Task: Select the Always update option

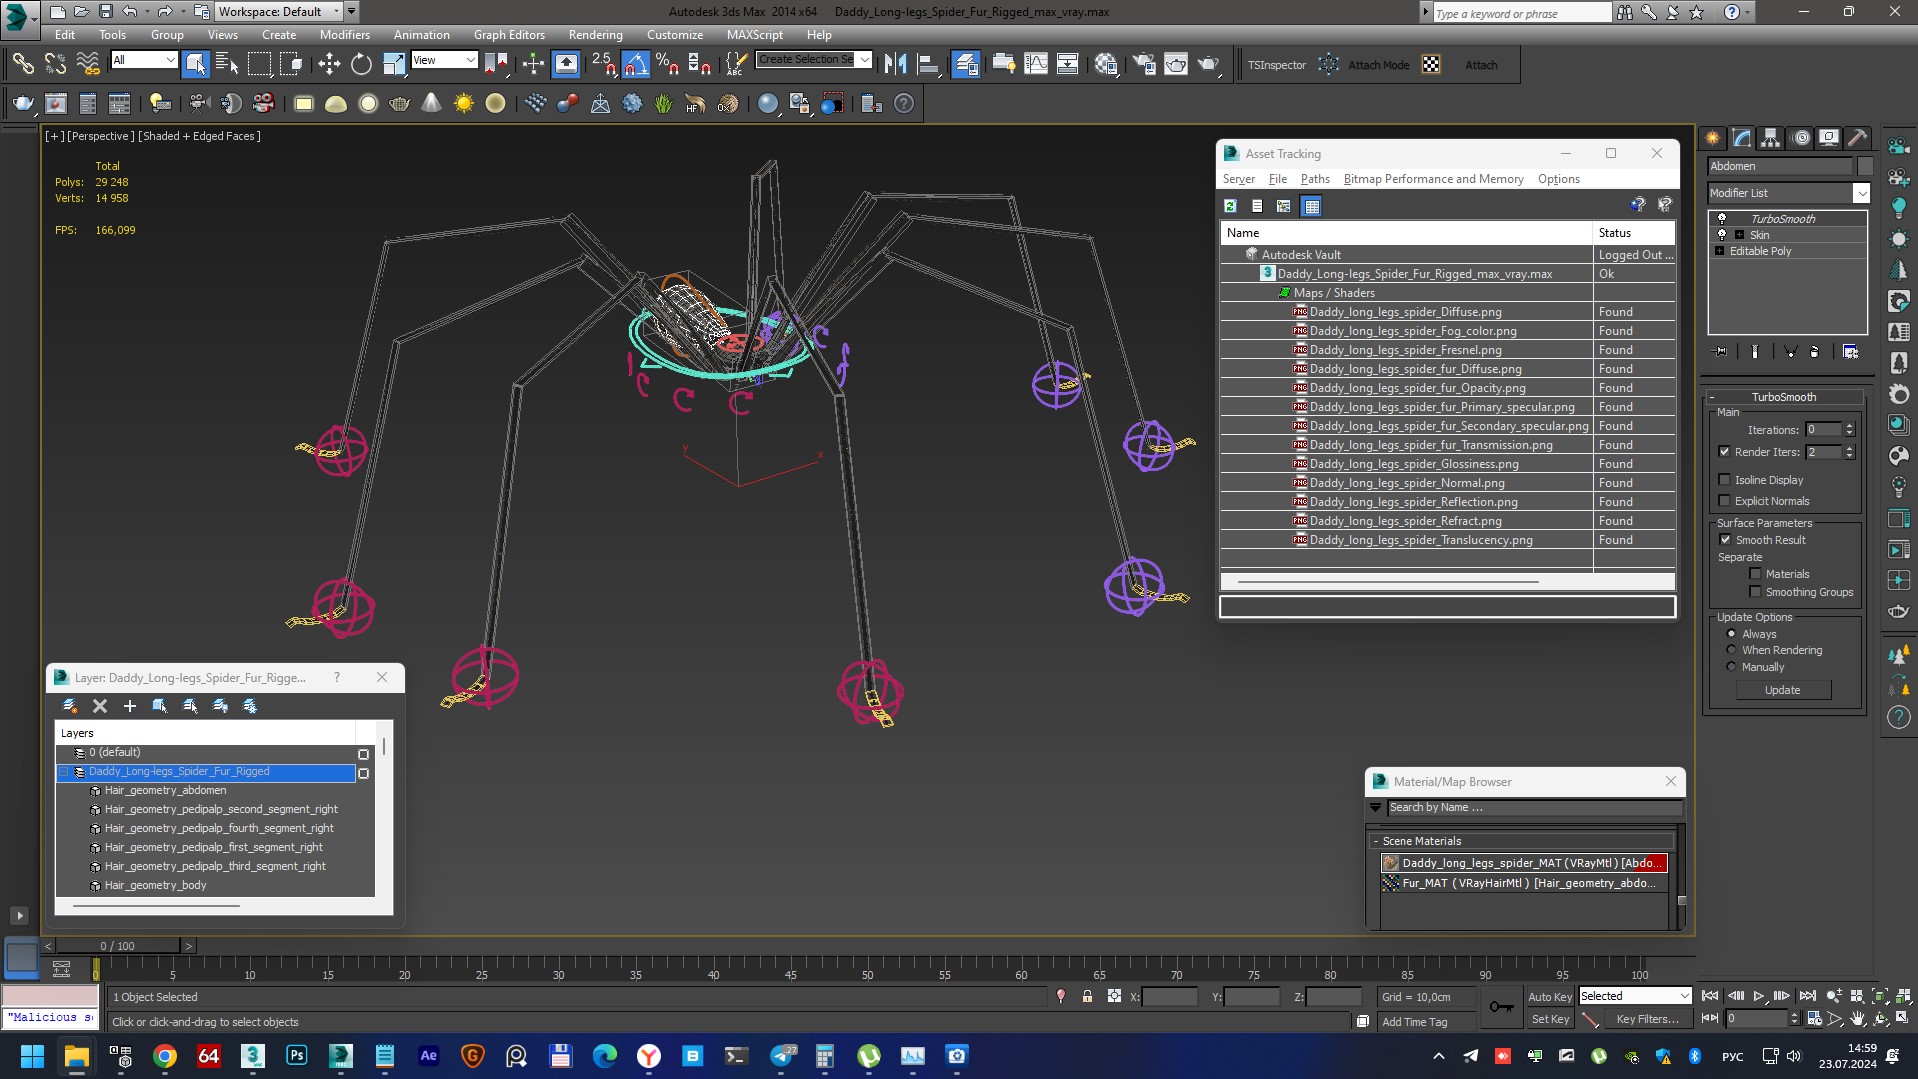Action: point(1731,634)
